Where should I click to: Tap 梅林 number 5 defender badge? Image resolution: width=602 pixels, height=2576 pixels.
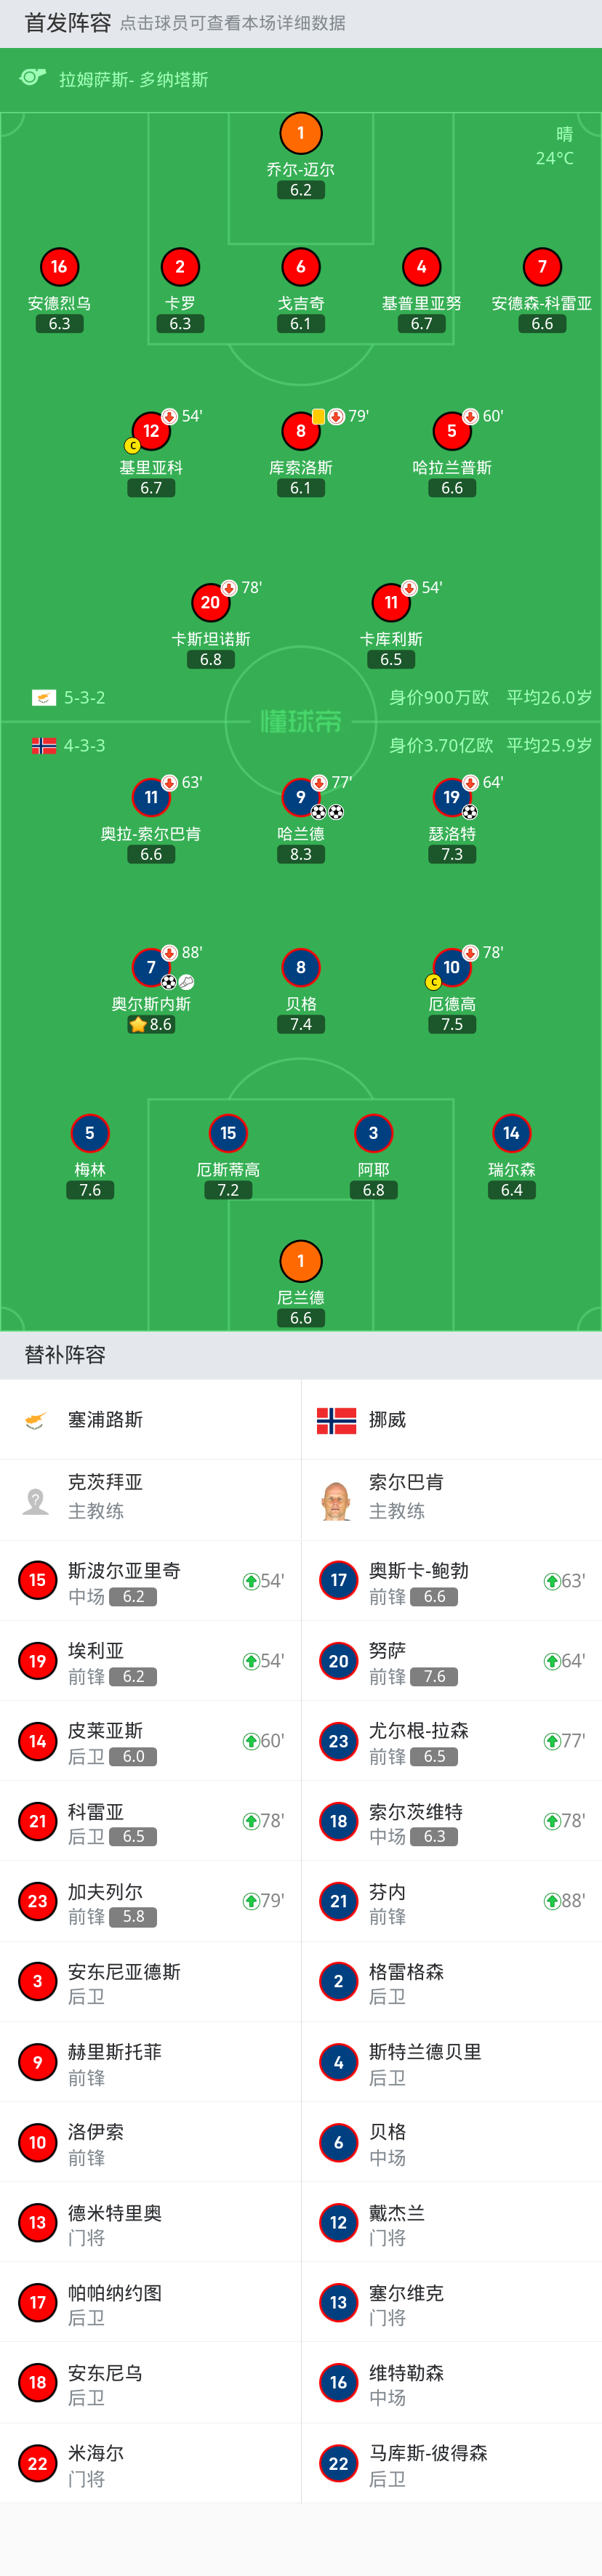[90, 1133]
